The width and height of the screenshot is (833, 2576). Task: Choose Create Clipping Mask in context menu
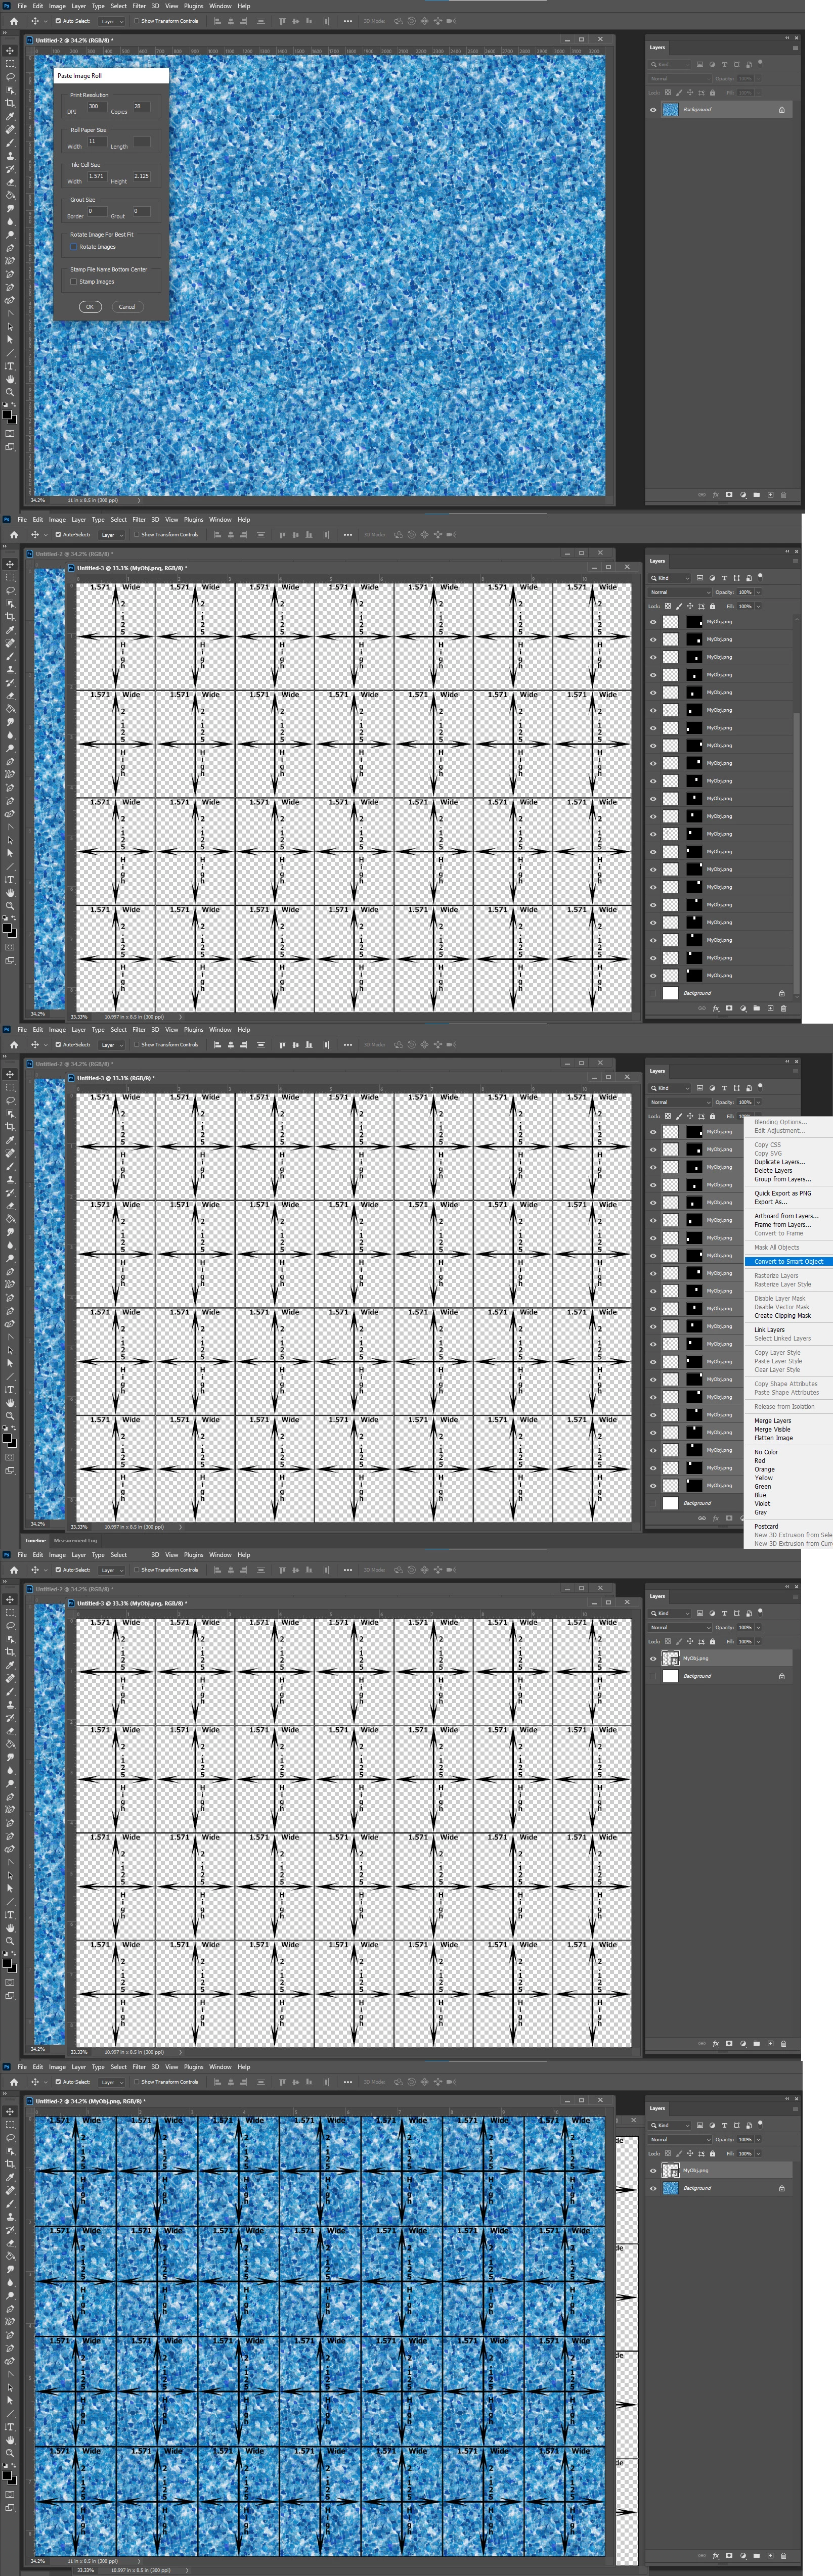(x=782, y=1316)
